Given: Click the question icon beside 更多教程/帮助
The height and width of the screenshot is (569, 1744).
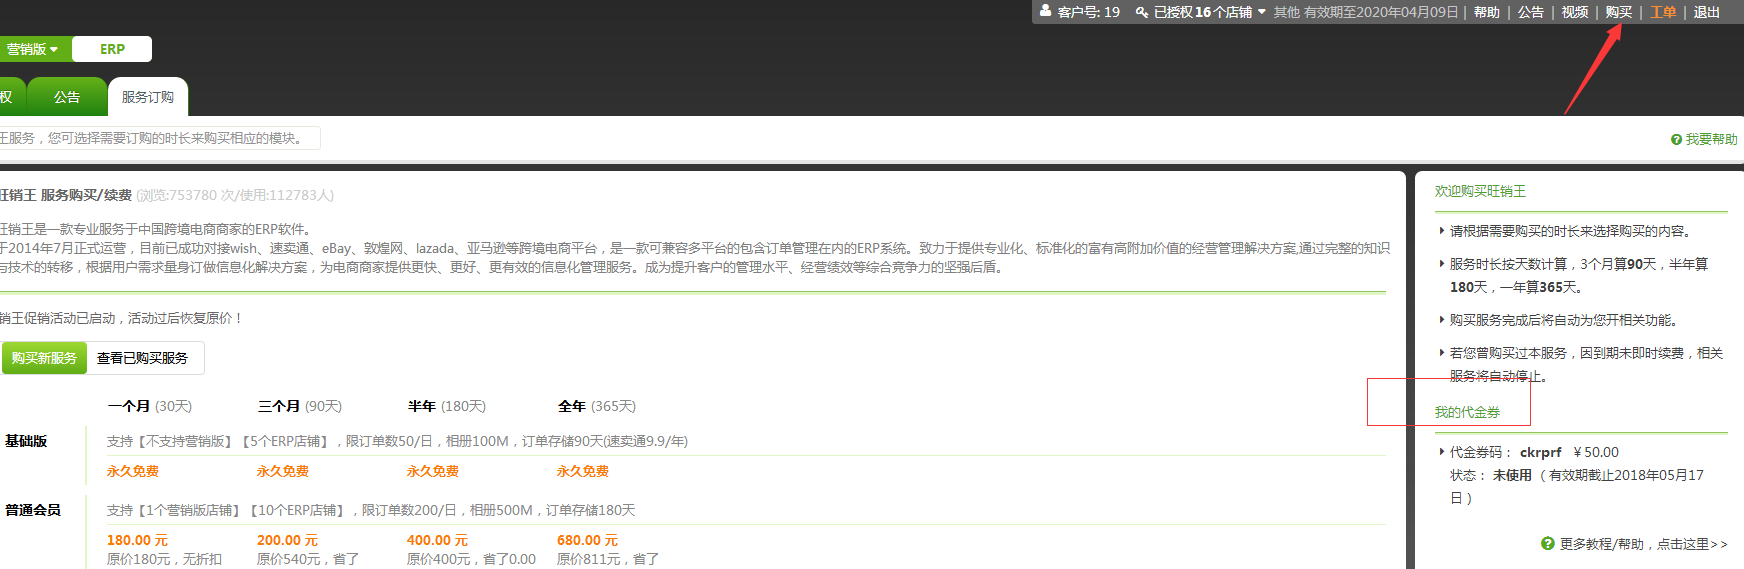Looking at the screenshot, I should coord(1548,543).
